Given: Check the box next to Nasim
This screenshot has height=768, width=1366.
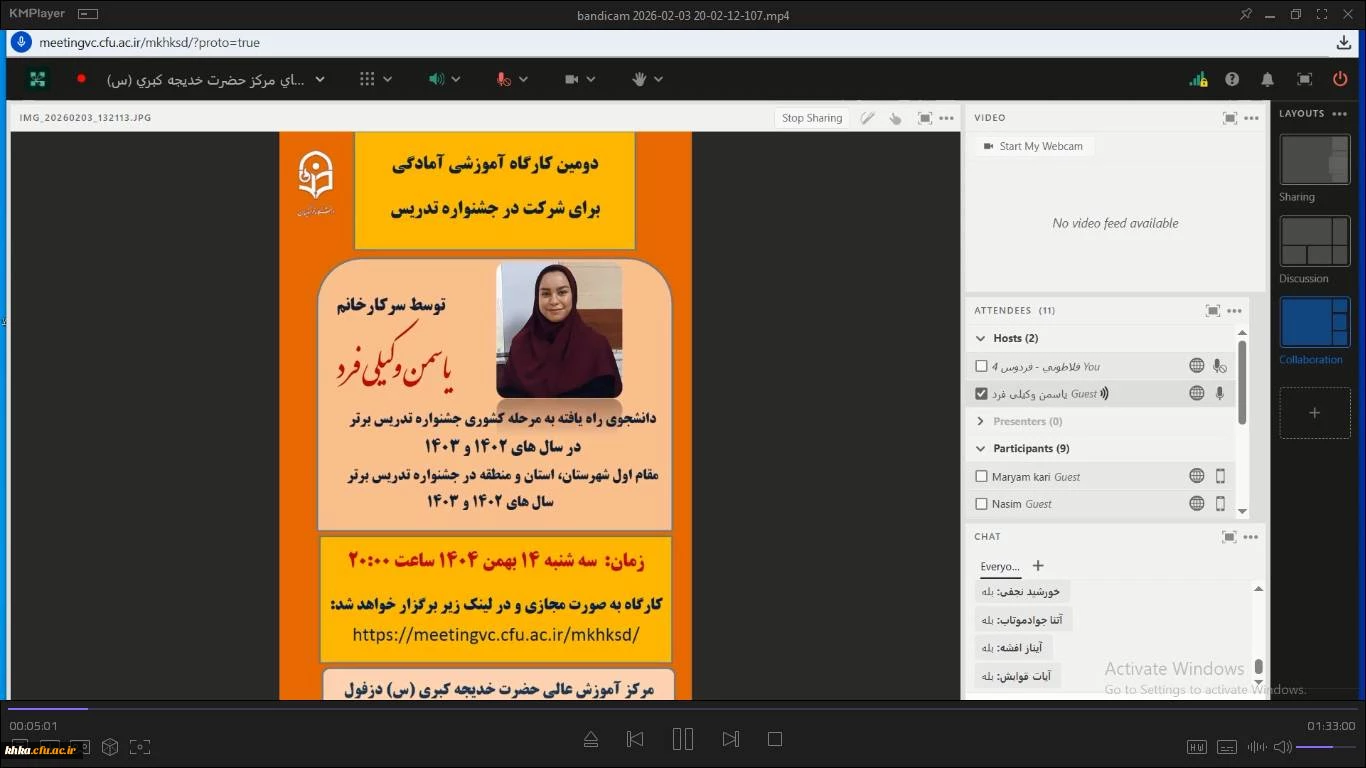Looking at the screenshot, I should pyautogui.click(x=981, y=504).
